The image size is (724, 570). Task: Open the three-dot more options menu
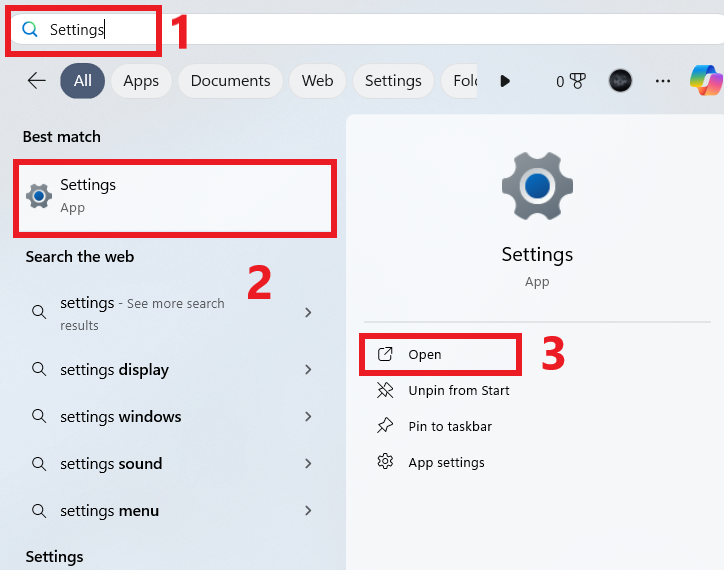pos(663,81)
